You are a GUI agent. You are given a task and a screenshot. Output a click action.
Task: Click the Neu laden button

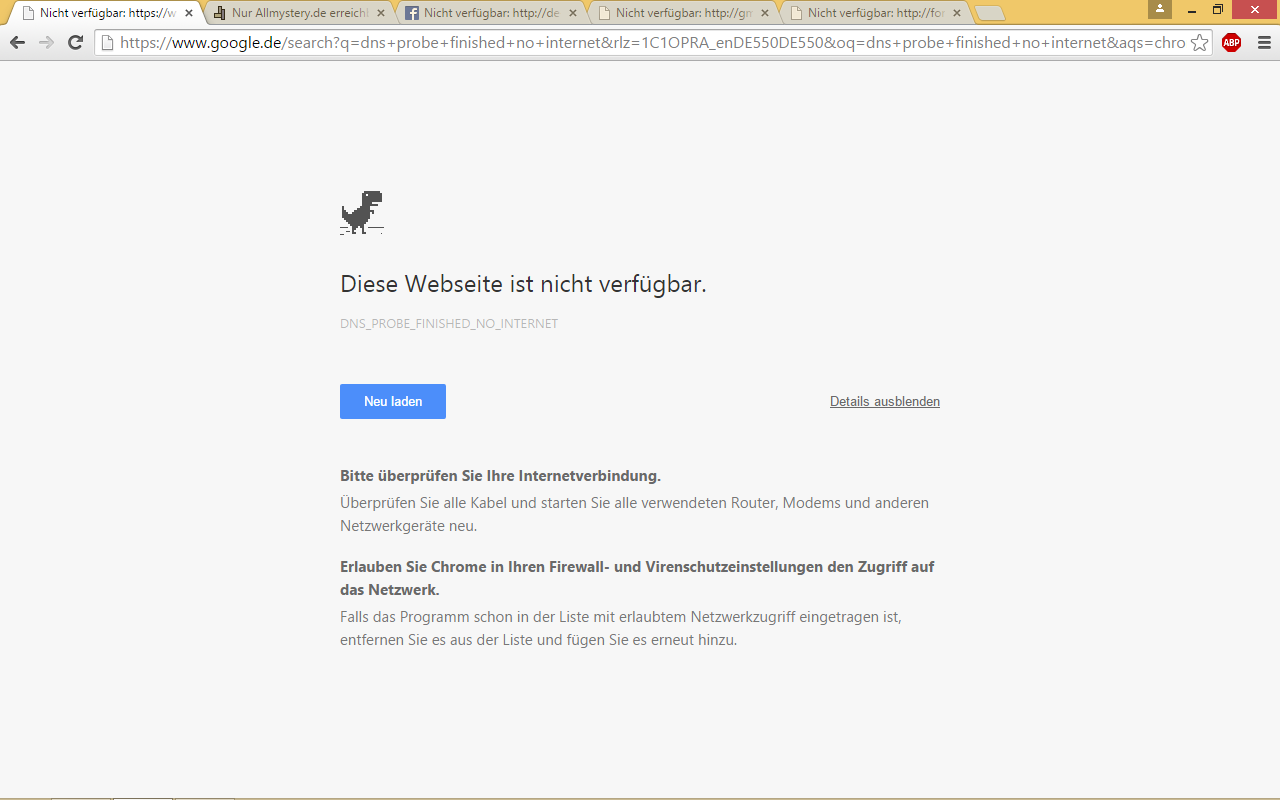393,401
